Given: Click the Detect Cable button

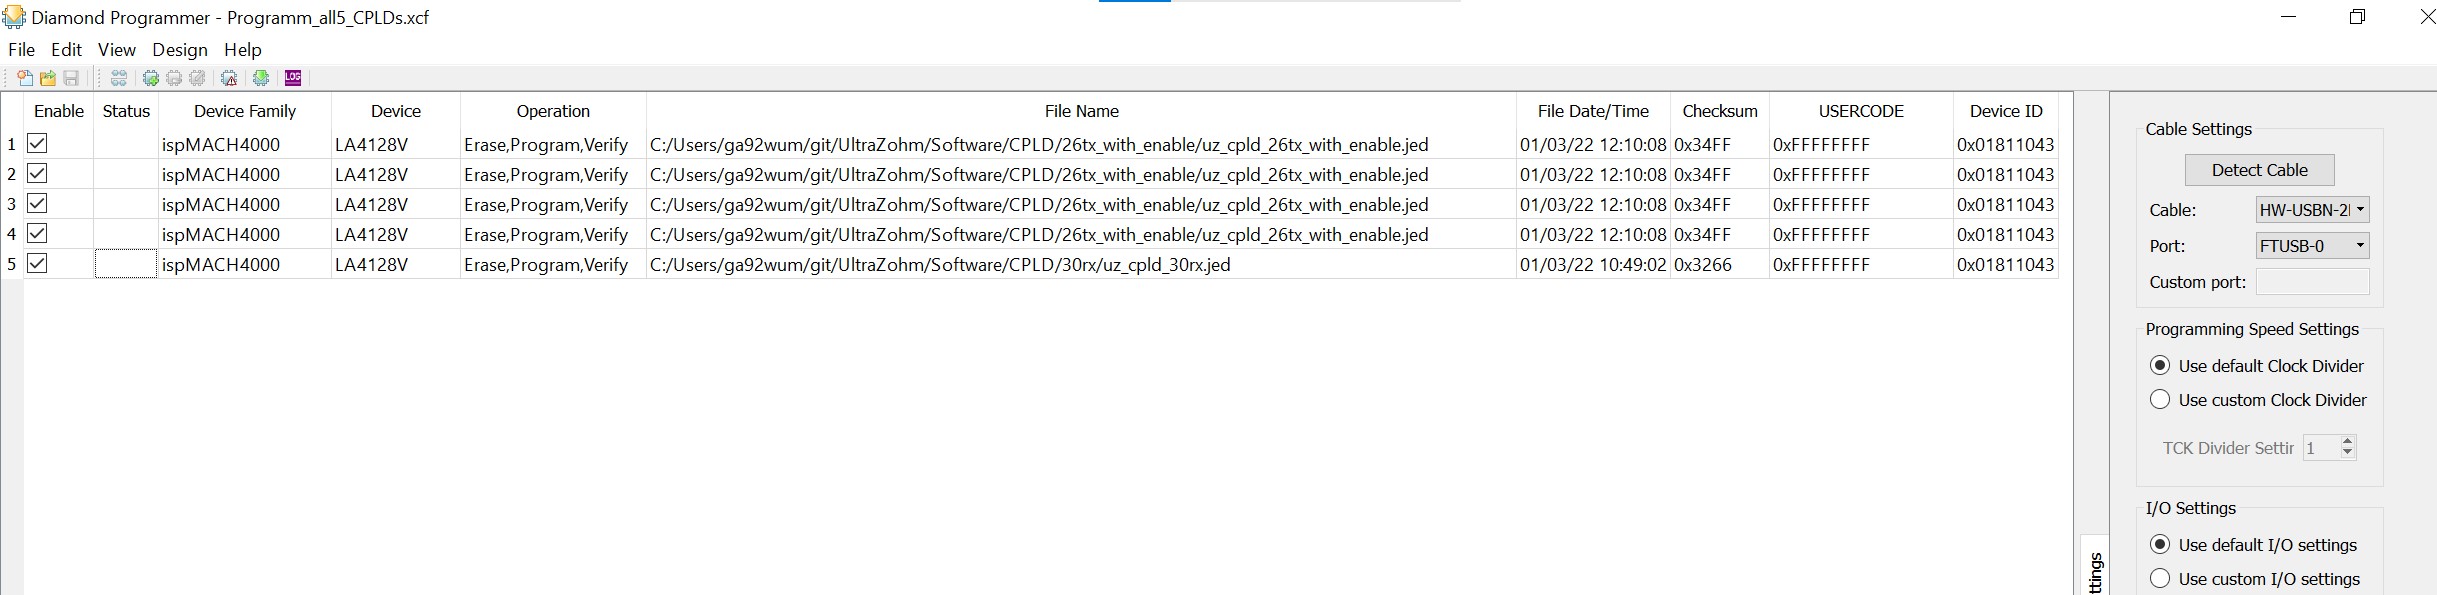Looking at the screenshot, I should [2259, 170].
